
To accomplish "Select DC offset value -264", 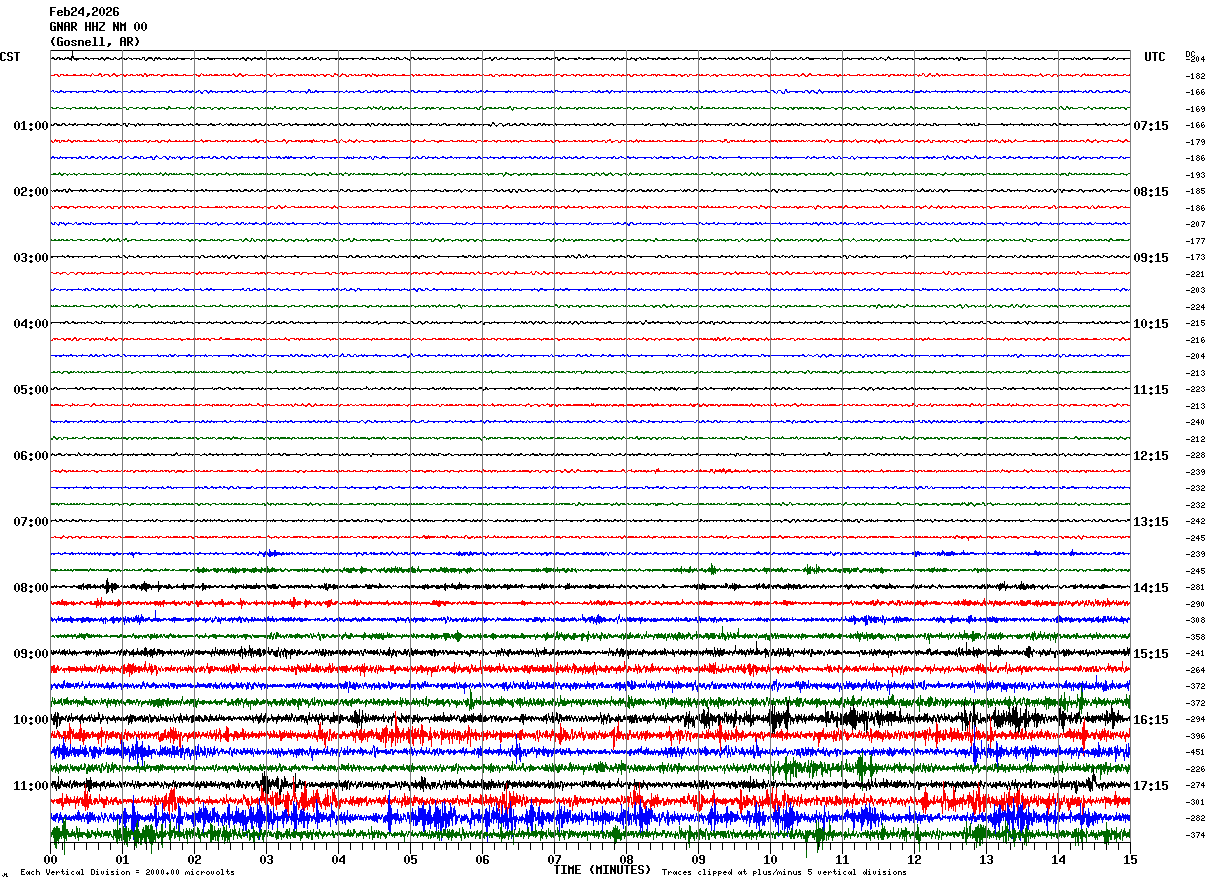I will (x=1195, y=670).
